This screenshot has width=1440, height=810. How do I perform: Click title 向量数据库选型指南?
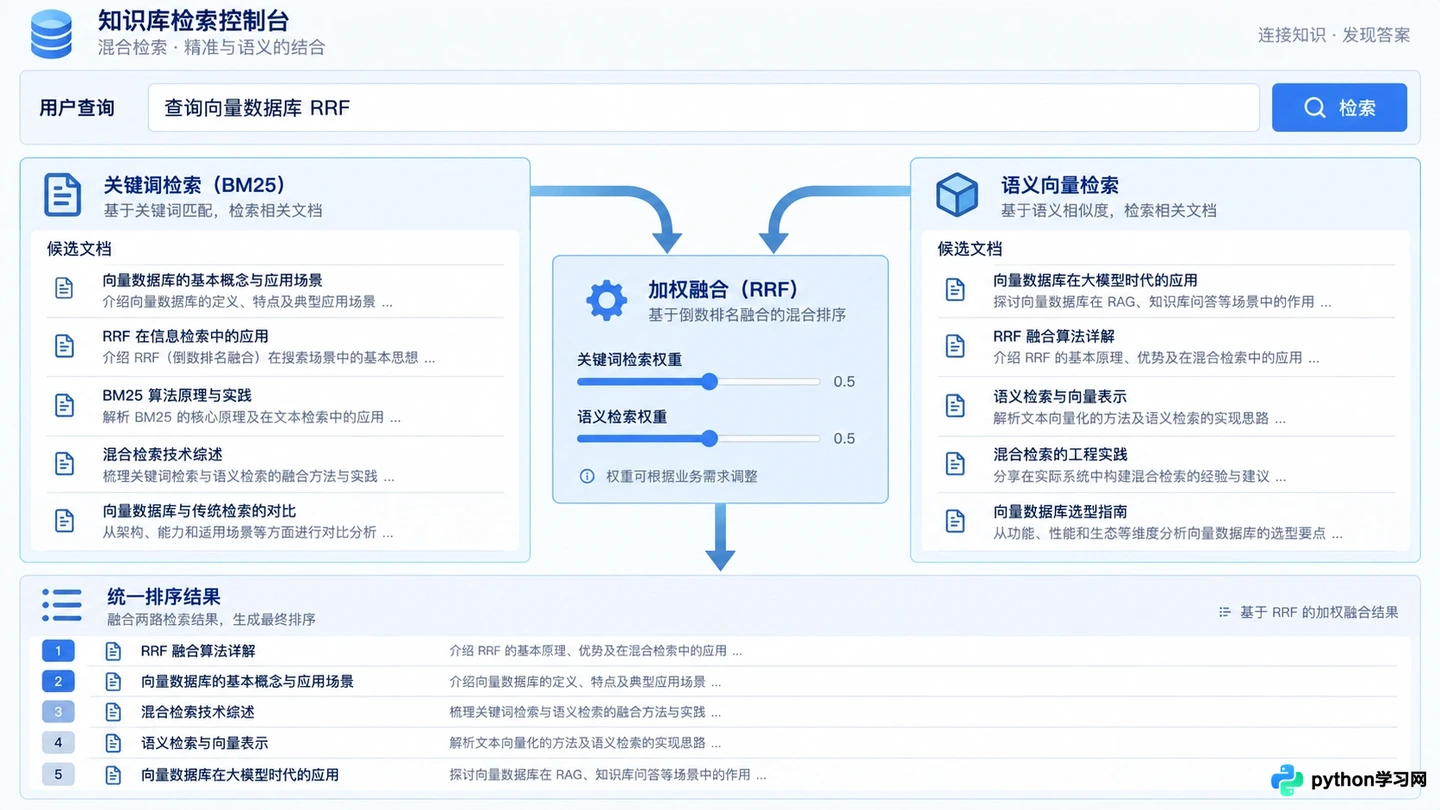point(1060,512)
